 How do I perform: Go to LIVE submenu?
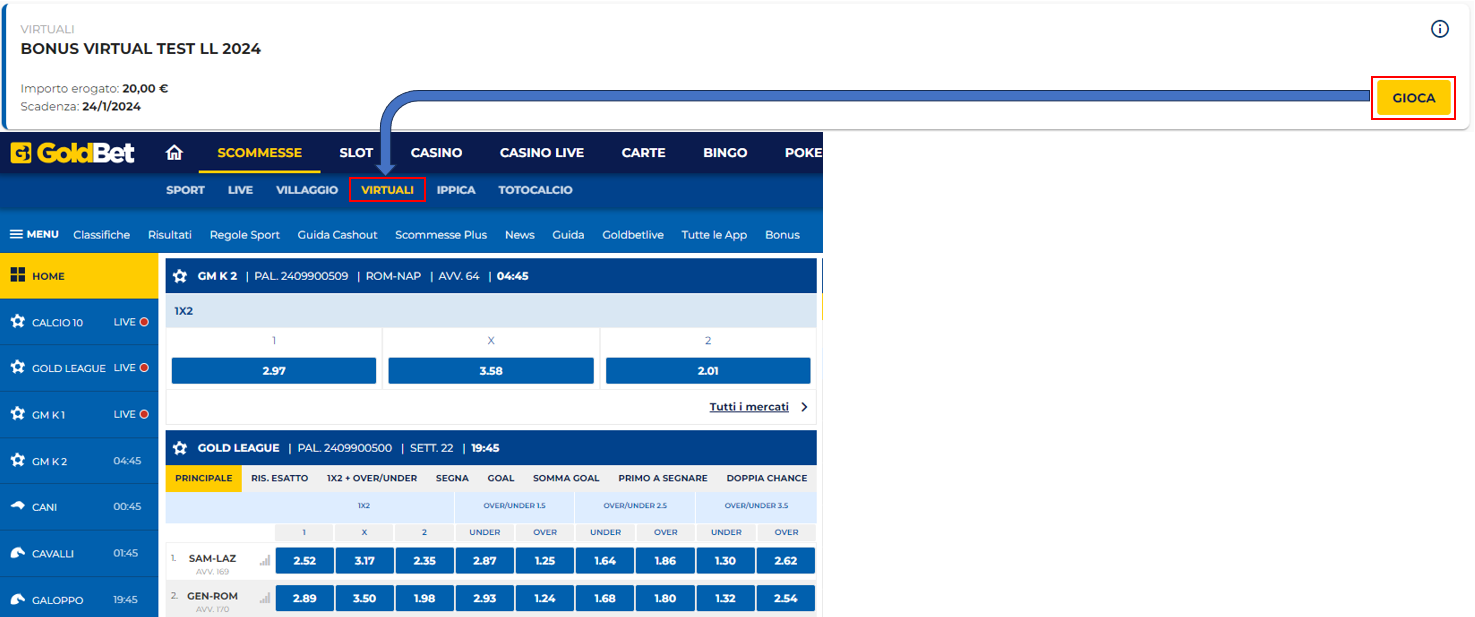[241, 190]
